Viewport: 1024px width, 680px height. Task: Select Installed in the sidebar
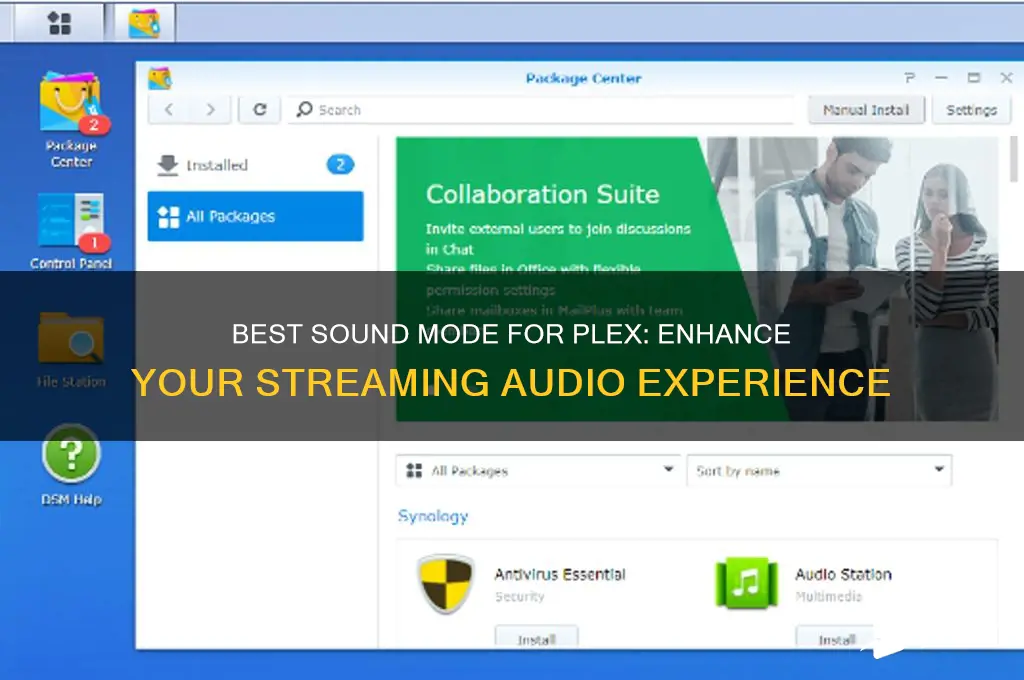(x=255, y=165)
